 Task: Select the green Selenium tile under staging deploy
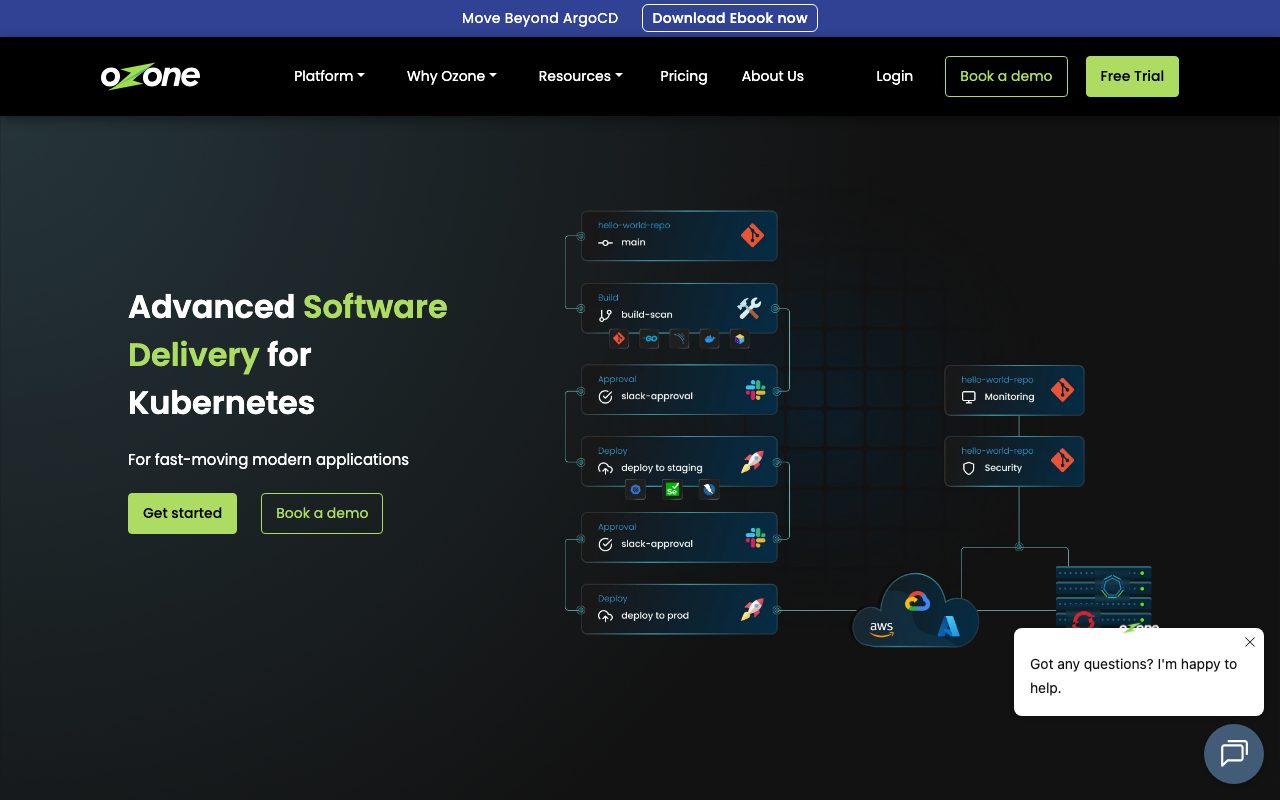[x=672, y=490]
